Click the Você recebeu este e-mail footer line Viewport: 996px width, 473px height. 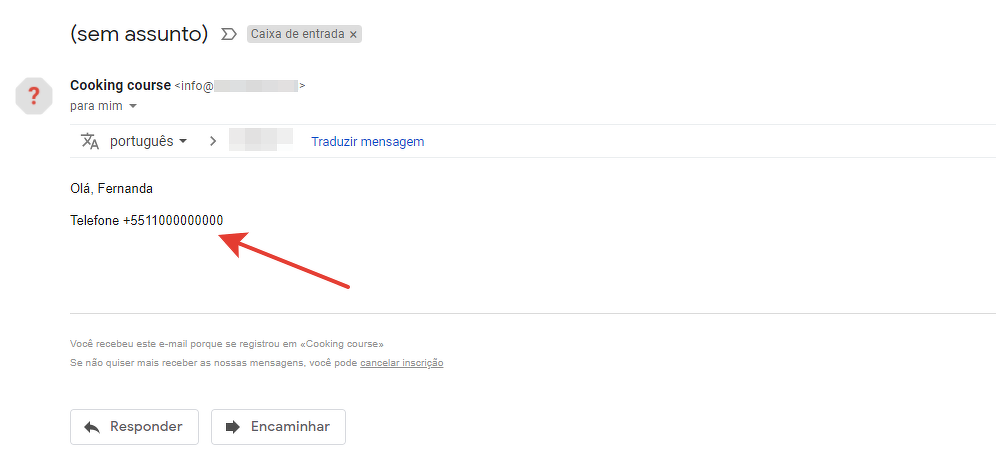[227, 344]
